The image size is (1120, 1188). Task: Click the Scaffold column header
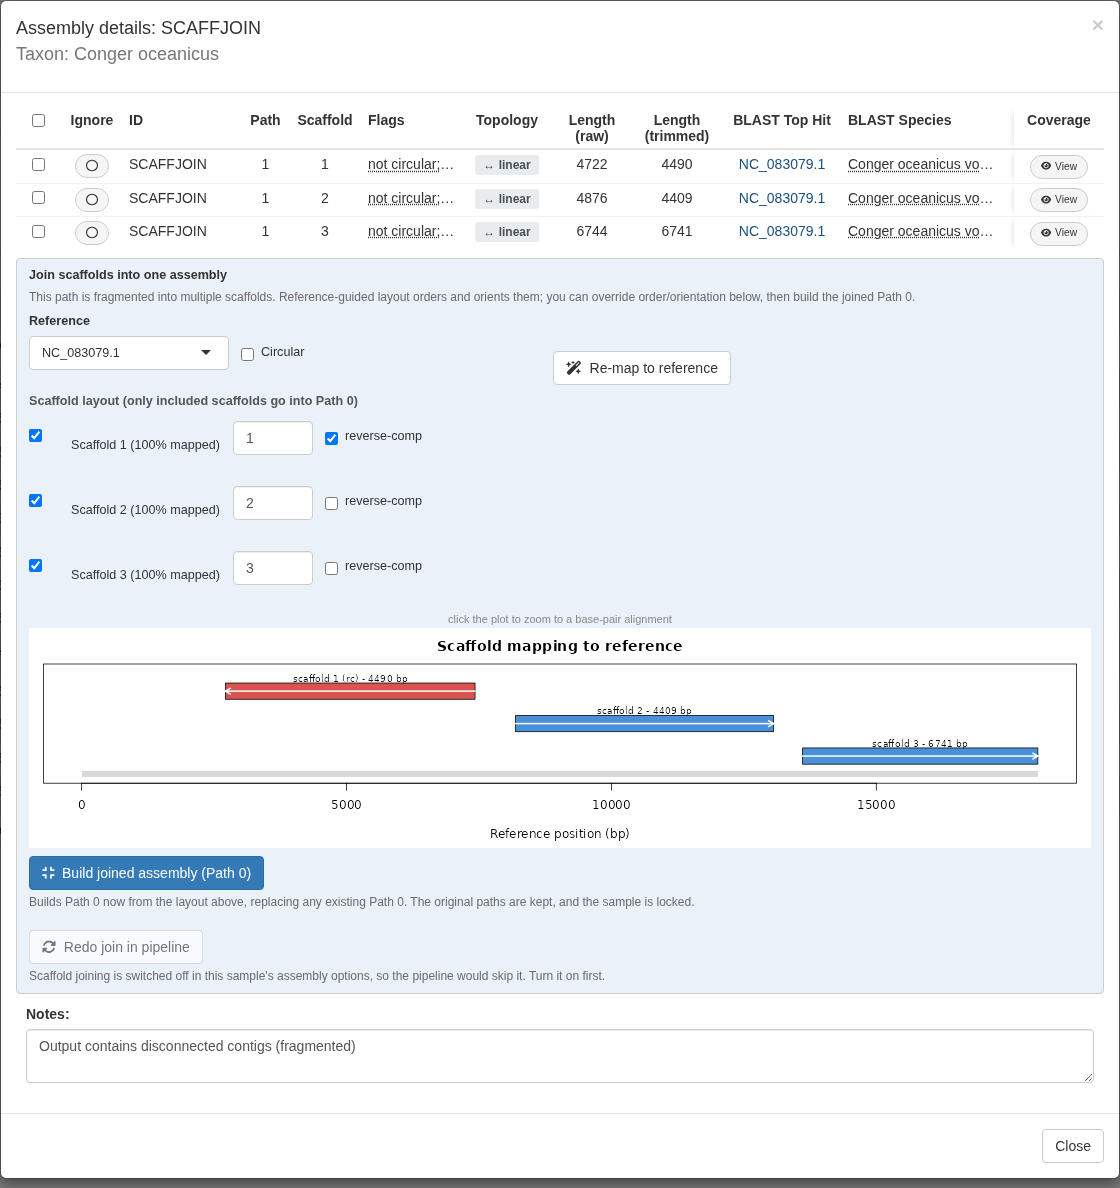click(x=324, y=120)
